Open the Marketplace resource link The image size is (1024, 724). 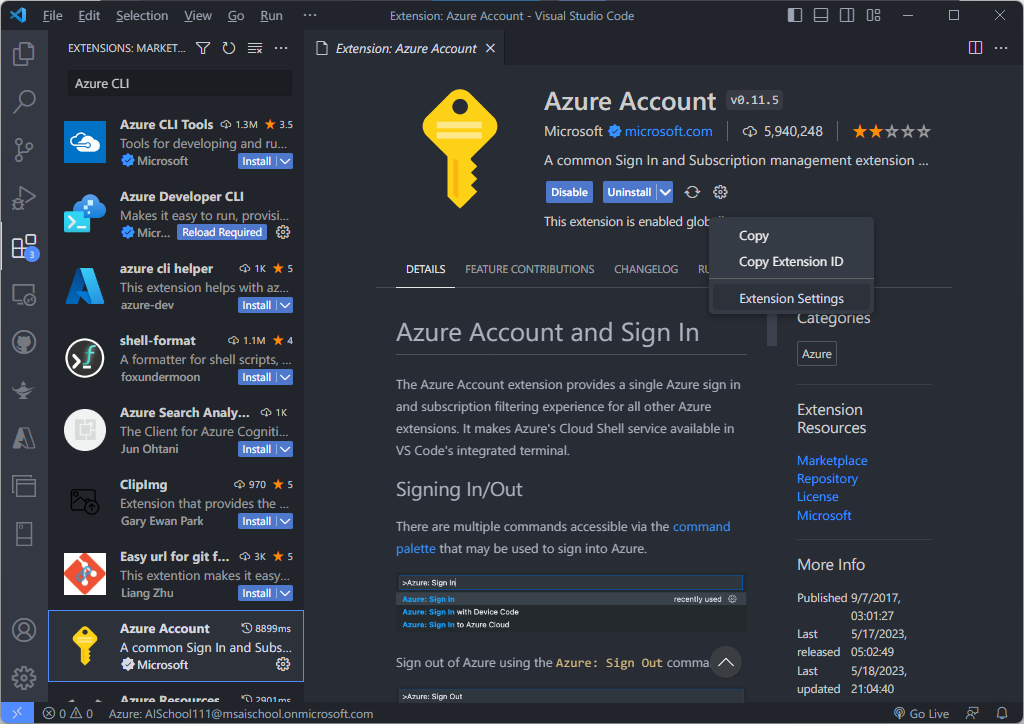[x=832, y=460]
